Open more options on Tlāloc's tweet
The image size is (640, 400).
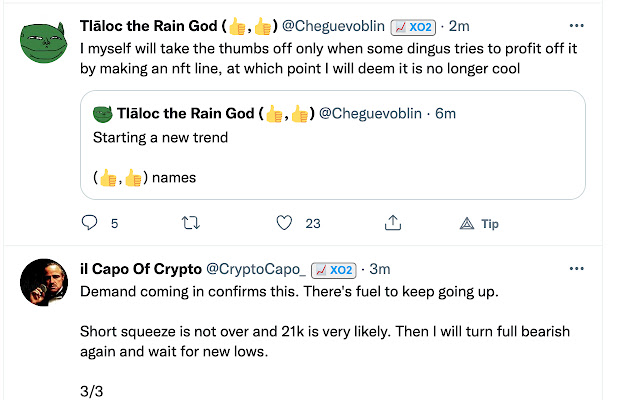pyautogui.click(x=576, y=26)
